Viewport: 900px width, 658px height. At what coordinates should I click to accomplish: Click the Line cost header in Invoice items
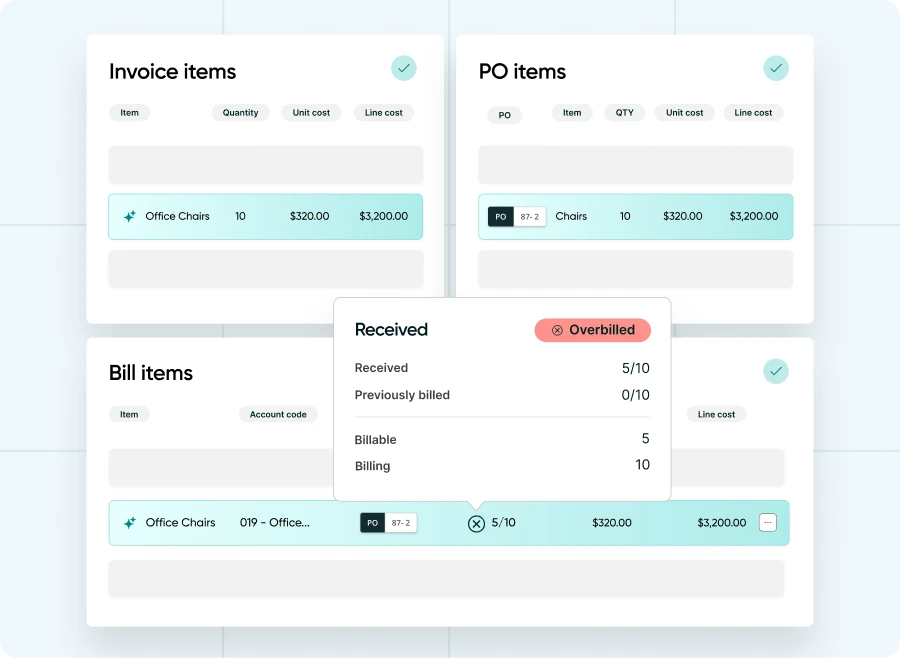383,113
